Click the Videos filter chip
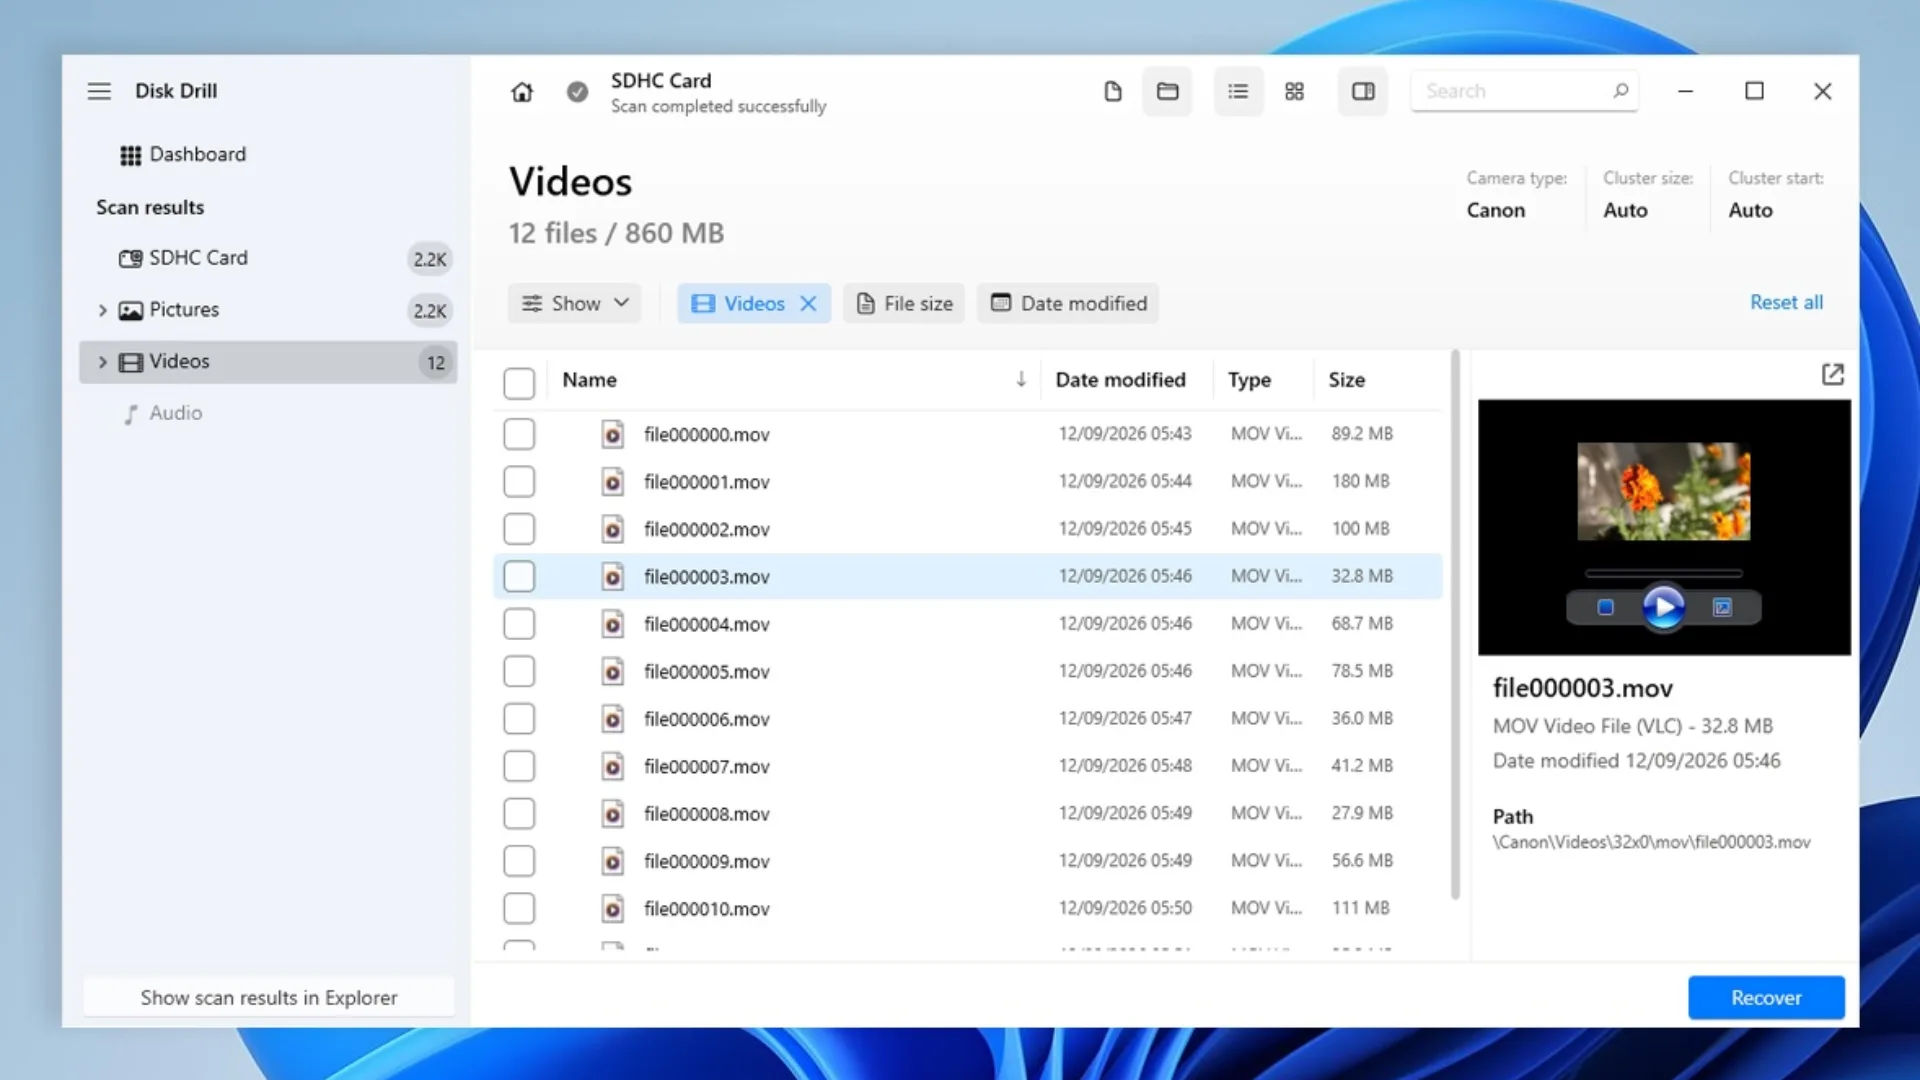Image resolution: width=1920 pixels, height=1080 pixels. 753,303
